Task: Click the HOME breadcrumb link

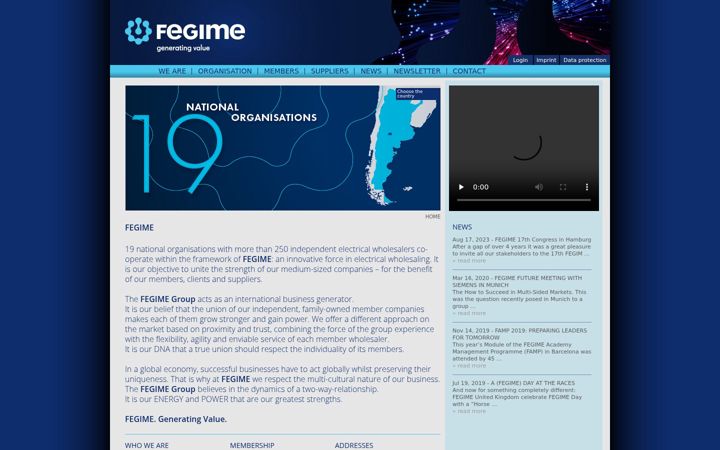Action: (433, 216)
